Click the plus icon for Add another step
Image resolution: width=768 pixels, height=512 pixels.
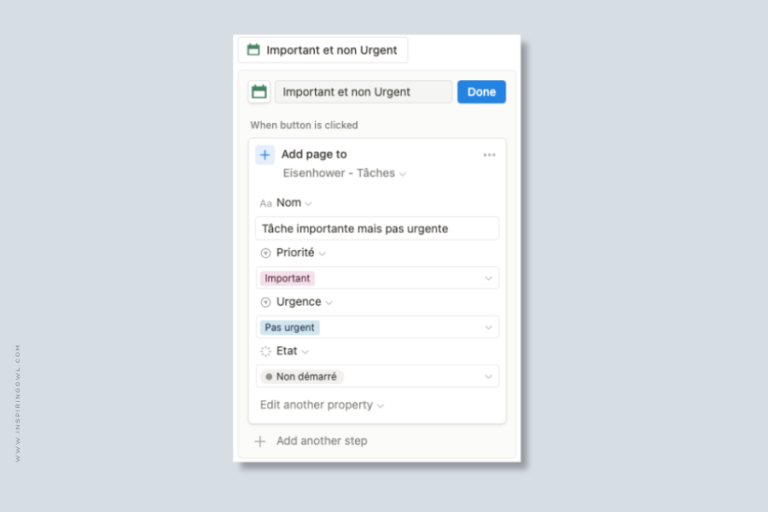tap(260, 441)
